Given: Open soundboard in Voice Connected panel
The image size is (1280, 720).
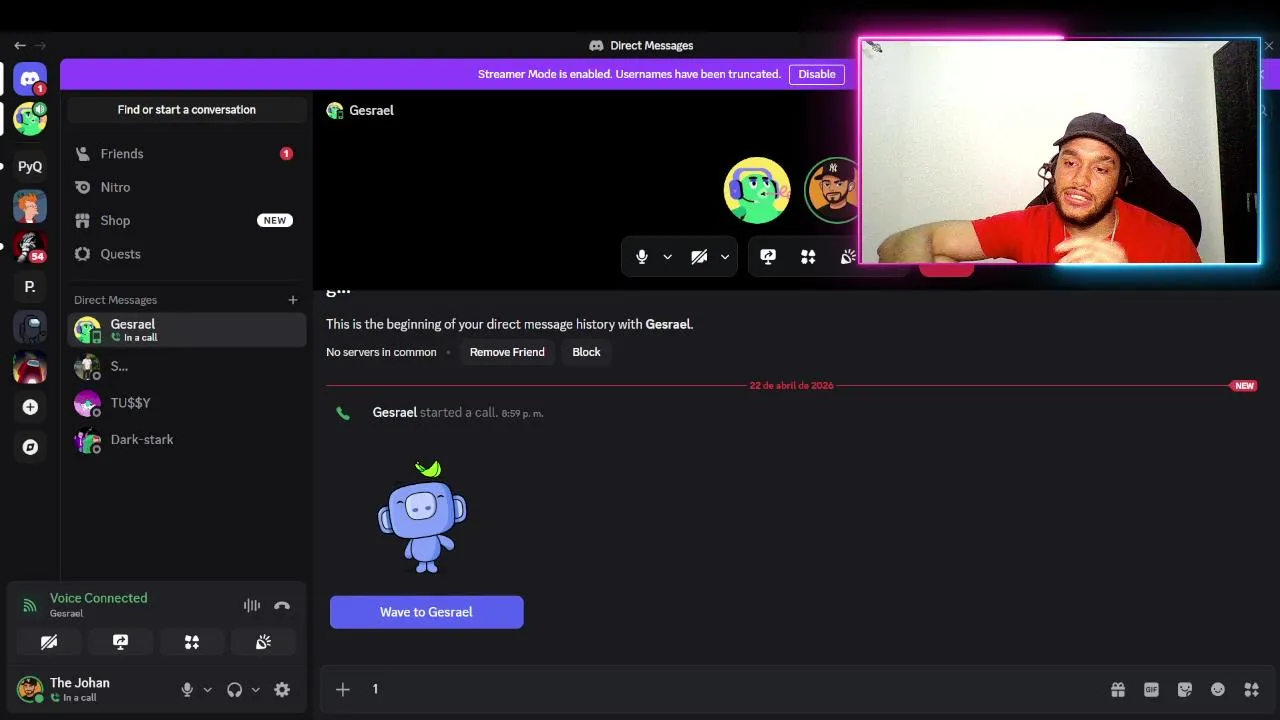Looking at the screenshot, I should pos(263,642).
